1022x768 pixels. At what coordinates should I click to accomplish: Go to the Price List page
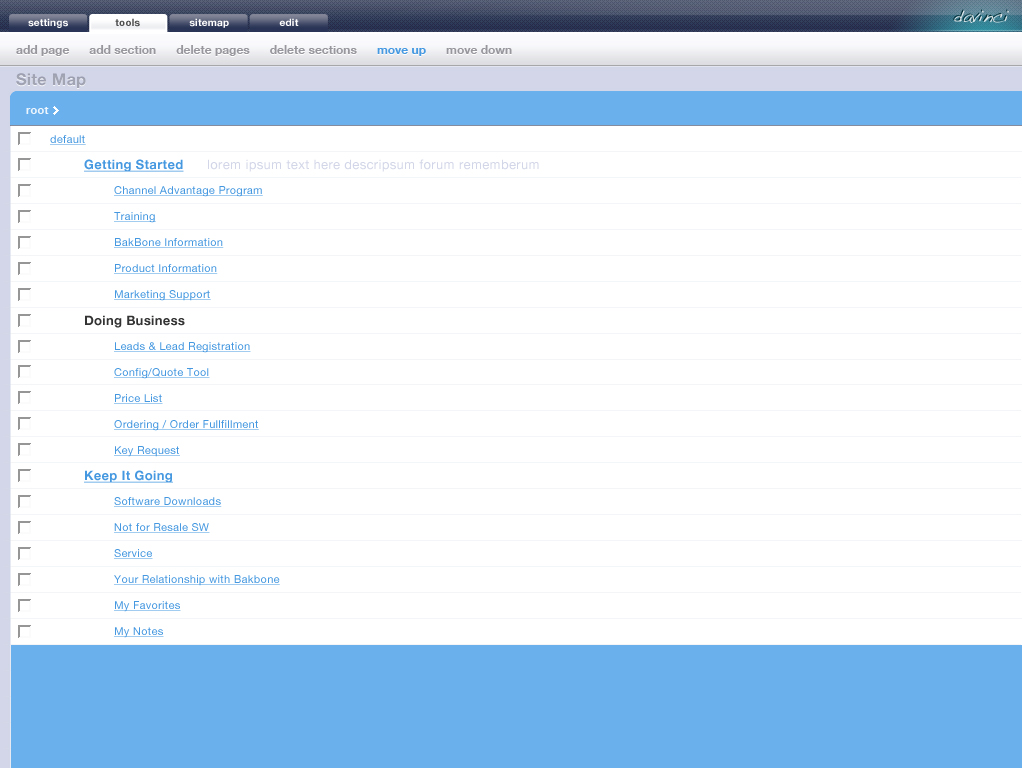(138, 398)
